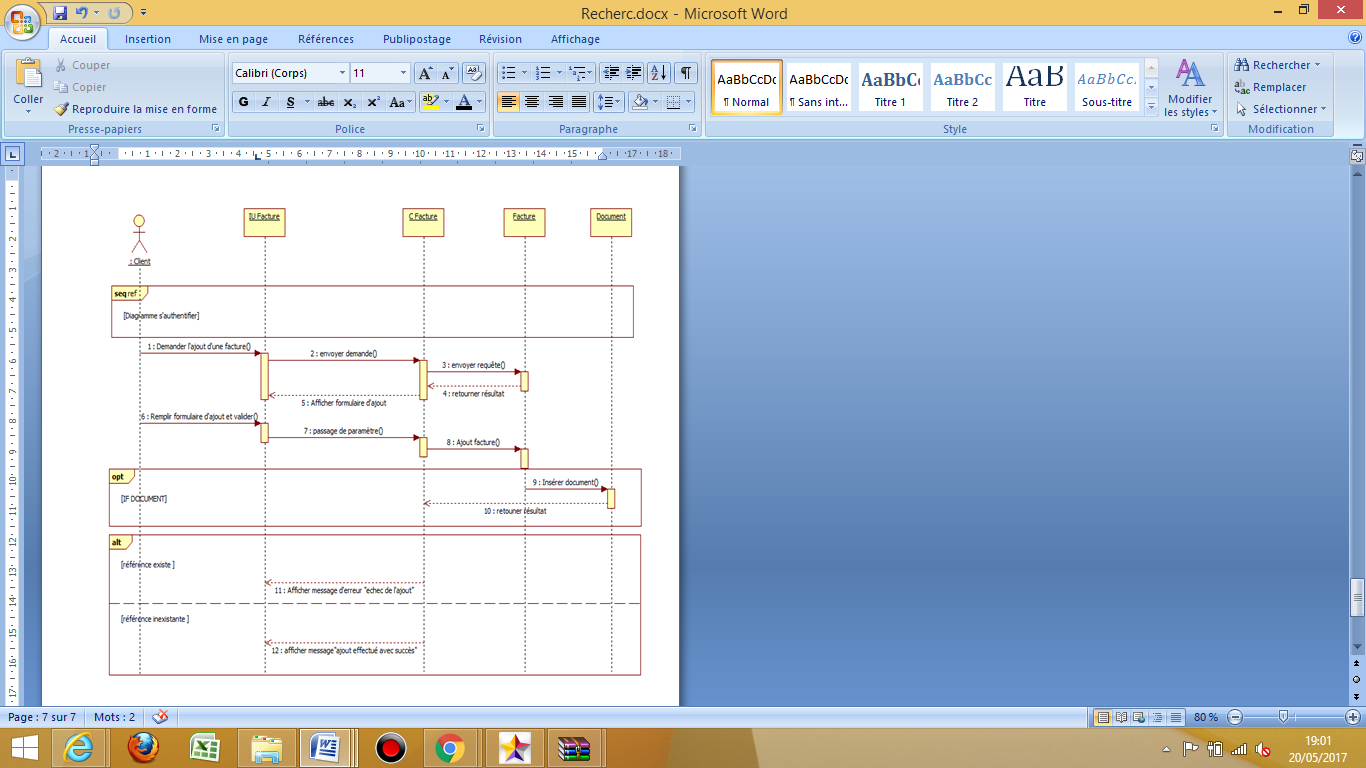Viewport: 1366px width, 768px height.
Task: Toggle underline (S) formatting
Action: click(x=290, y=102)
